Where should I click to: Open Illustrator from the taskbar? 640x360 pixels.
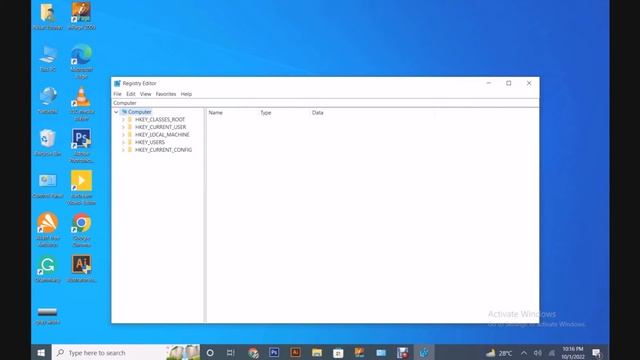[x=296, y=353]
